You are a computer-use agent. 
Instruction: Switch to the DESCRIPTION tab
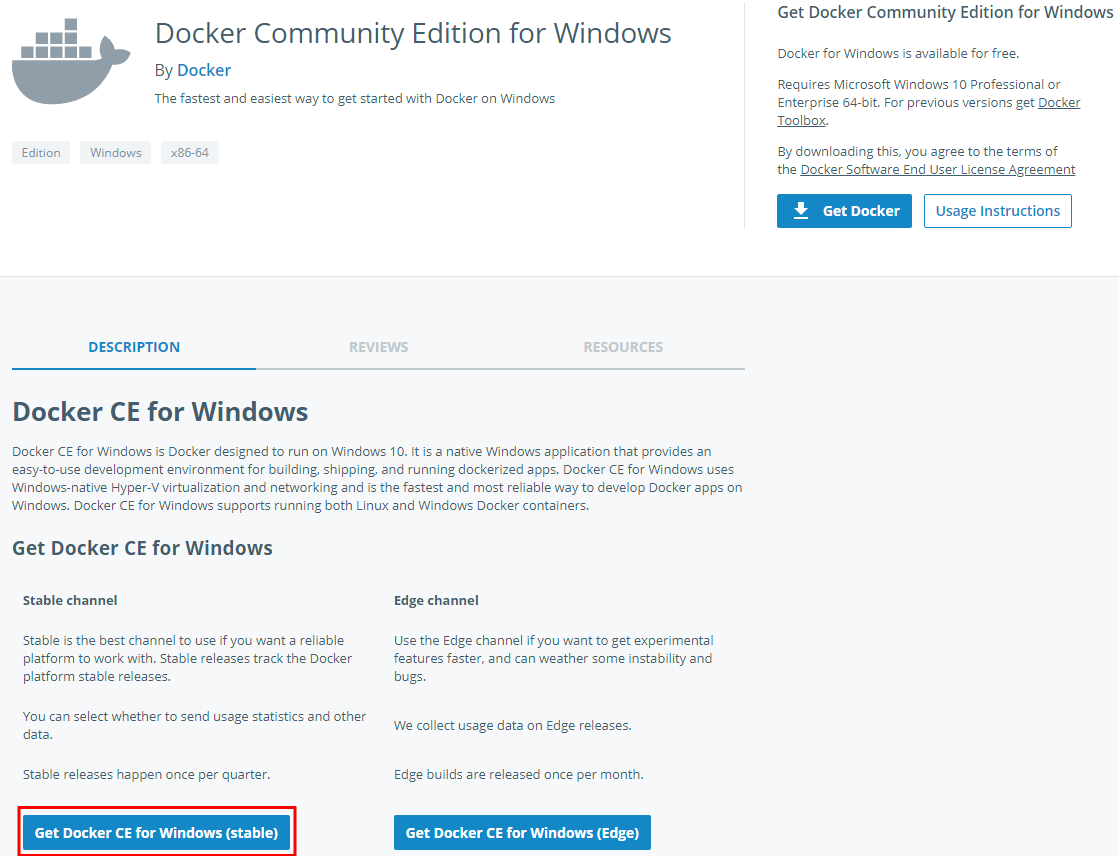[x=134, y=347]
